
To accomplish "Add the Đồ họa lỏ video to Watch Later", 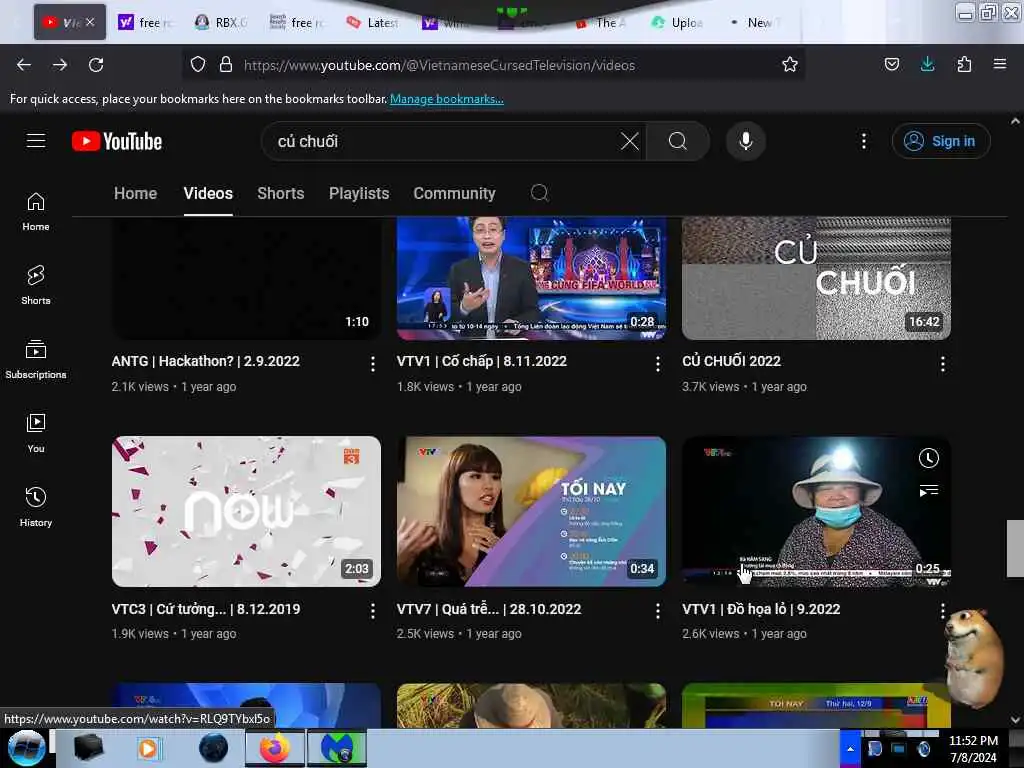I will click(928, 458).
